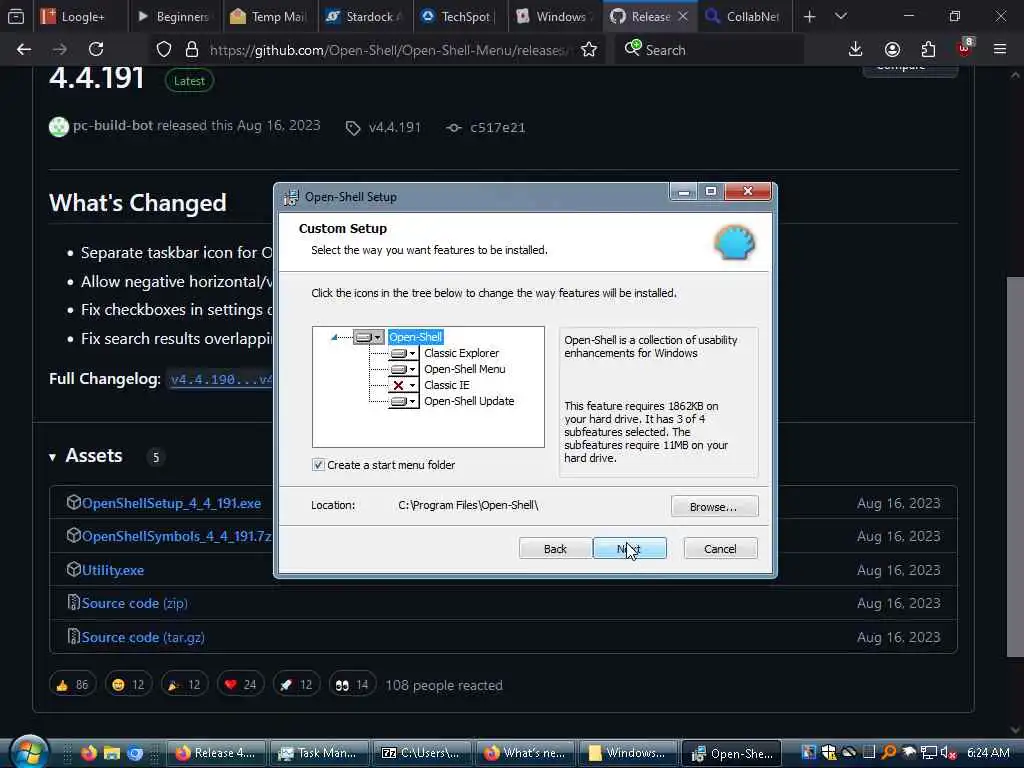Viewport: 1024px width, 768px height.
Task: Open the list all tabs chevron
Action: tap(841, 16)
